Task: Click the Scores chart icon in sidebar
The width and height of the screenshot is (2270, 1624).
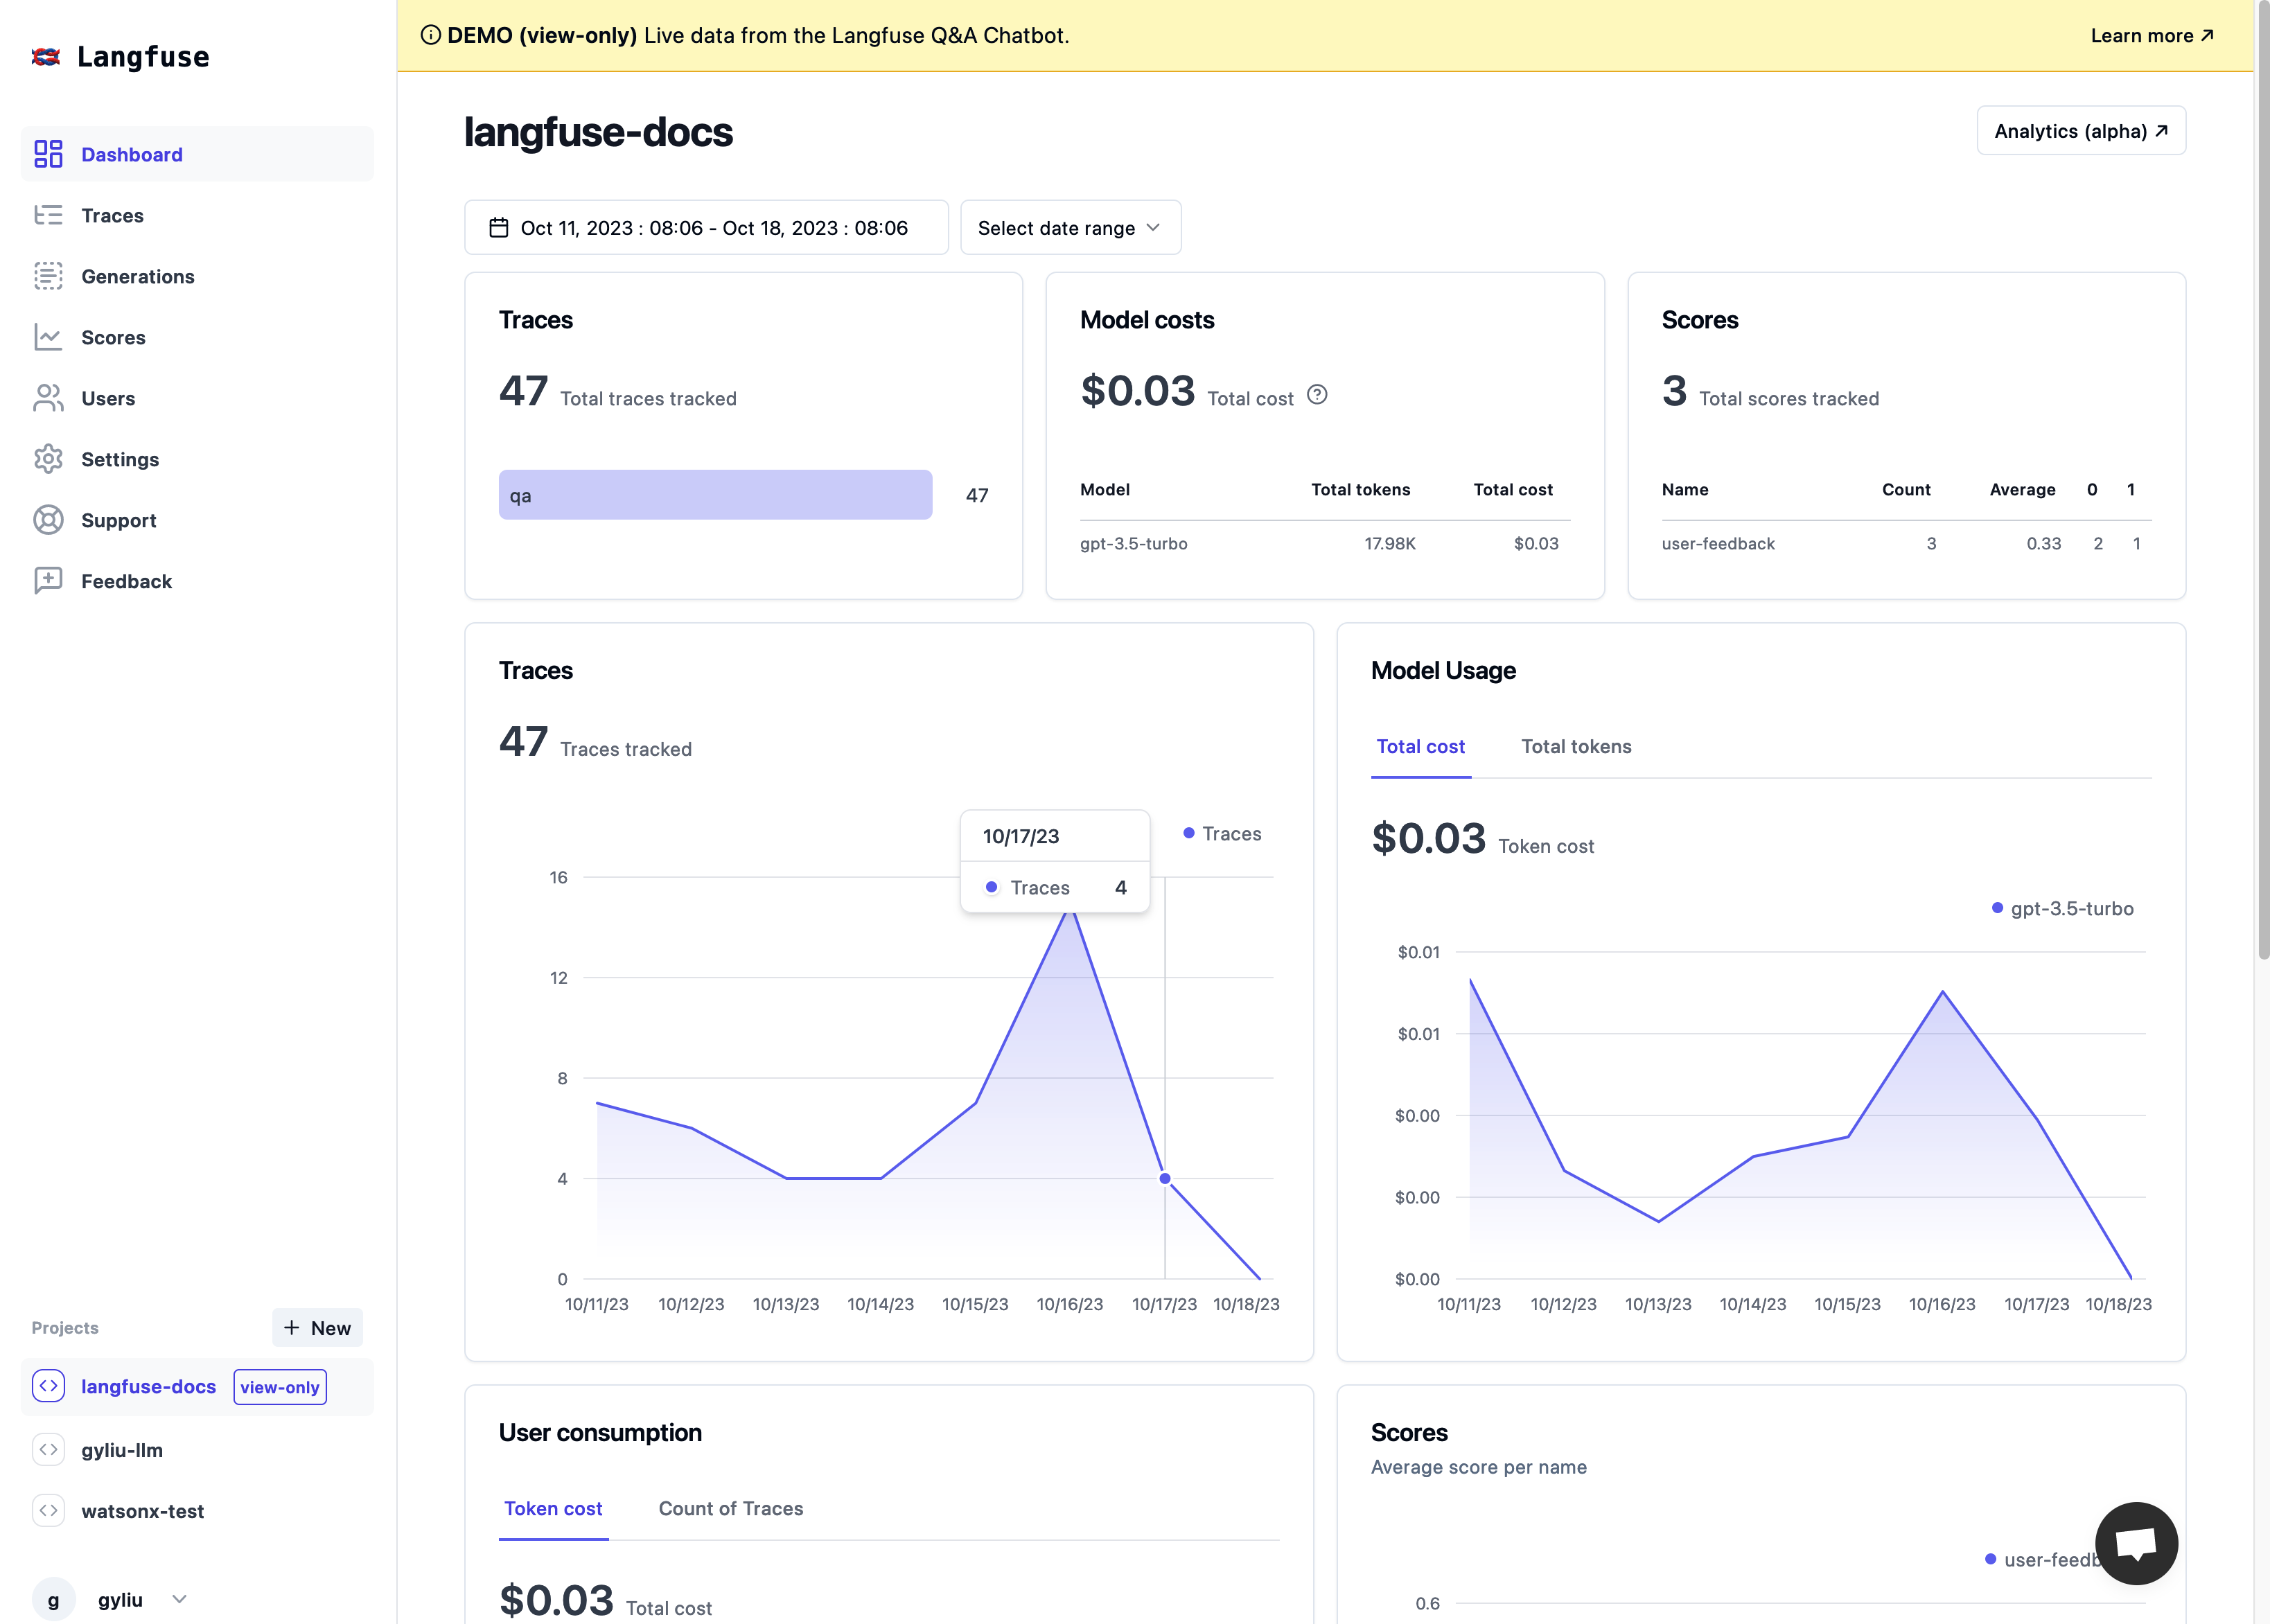Action: 48,337
